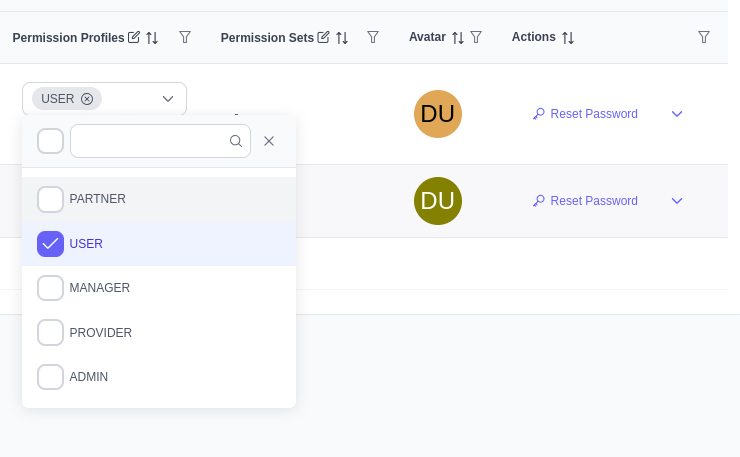Expand second row's actions chevron

click(x=677, y=201)
